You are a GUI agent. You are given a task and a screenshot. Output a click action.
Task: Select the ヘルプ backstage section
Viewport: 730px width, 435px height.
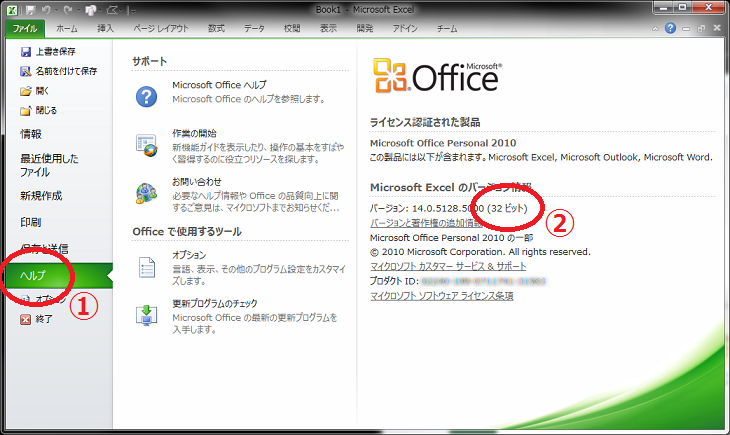(60, 275)
